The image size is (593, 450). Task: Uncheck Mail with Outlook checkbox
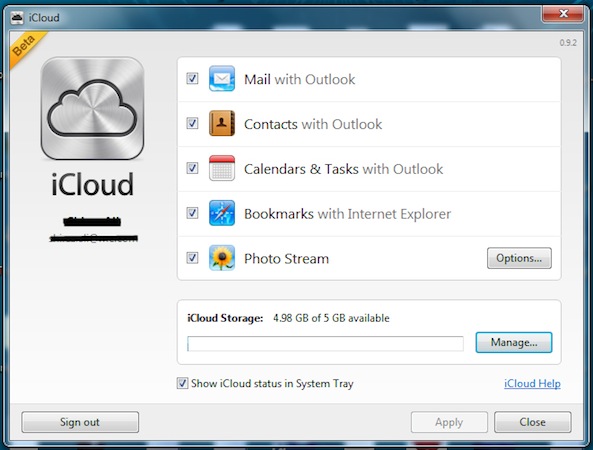(x=192, y=79)
